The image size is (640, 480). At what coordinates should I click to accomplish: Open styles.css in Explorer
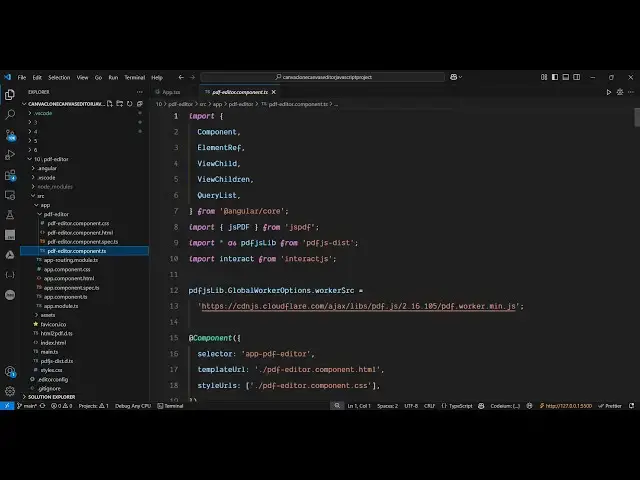click(84, 370)
